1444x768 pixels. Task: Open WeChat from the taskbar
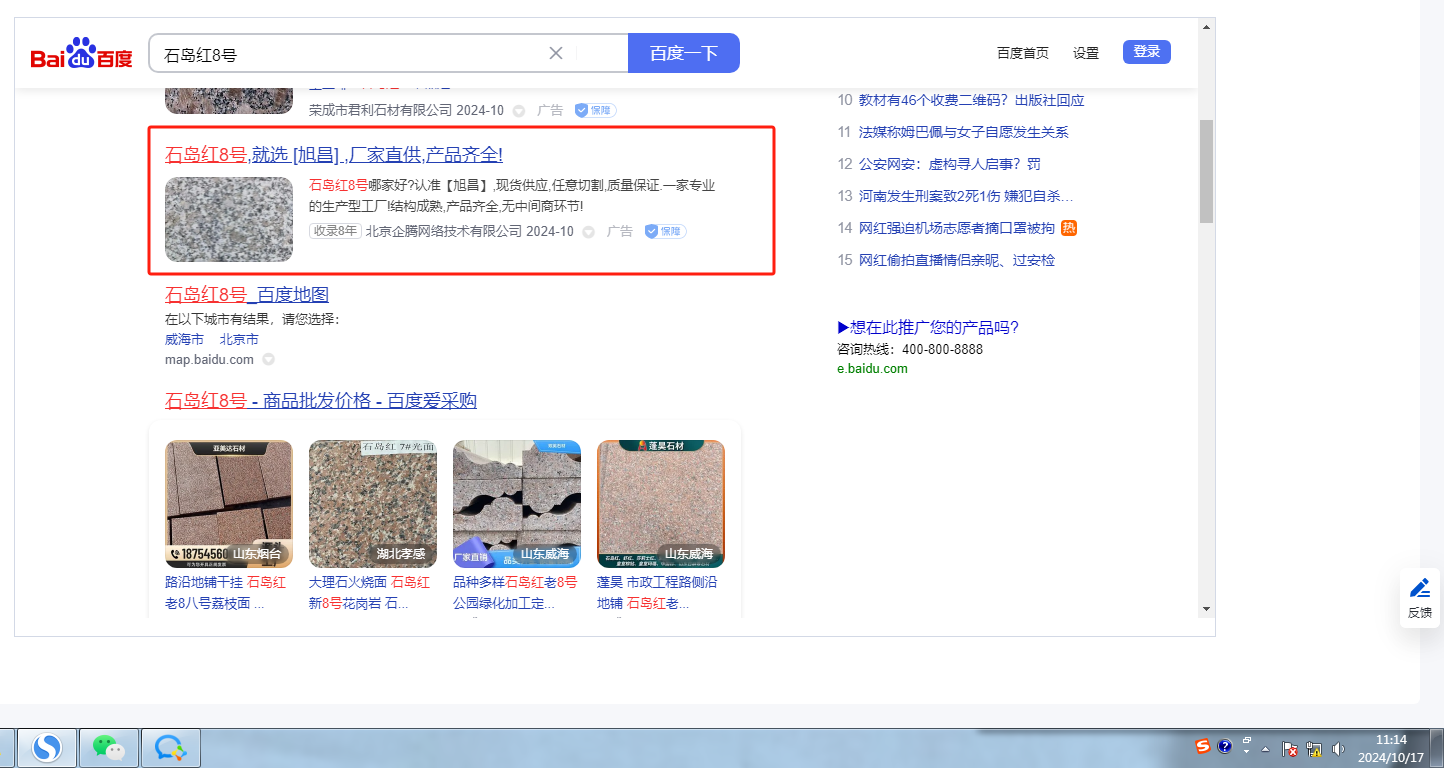pos(109,747)
